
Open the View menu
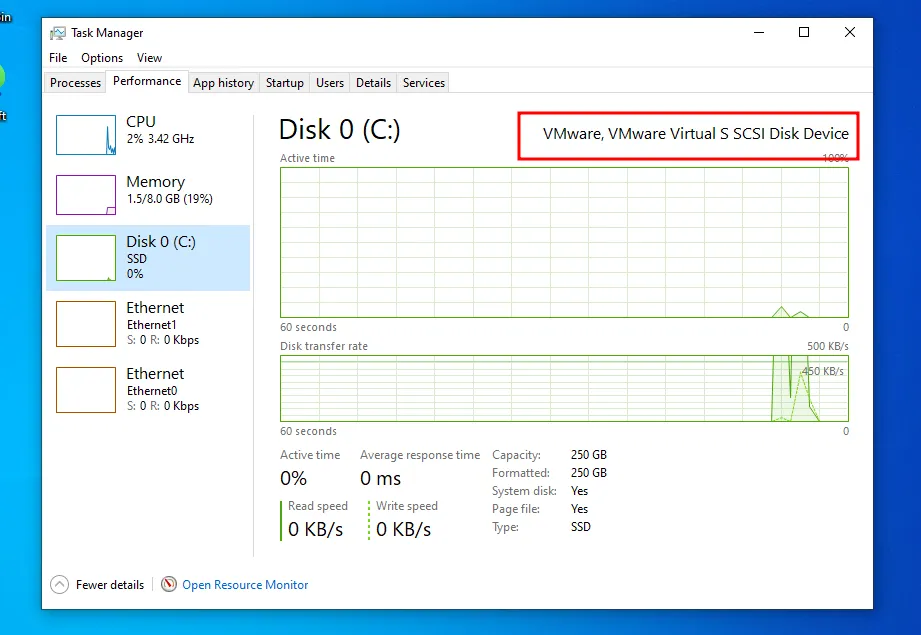point(149,58)
